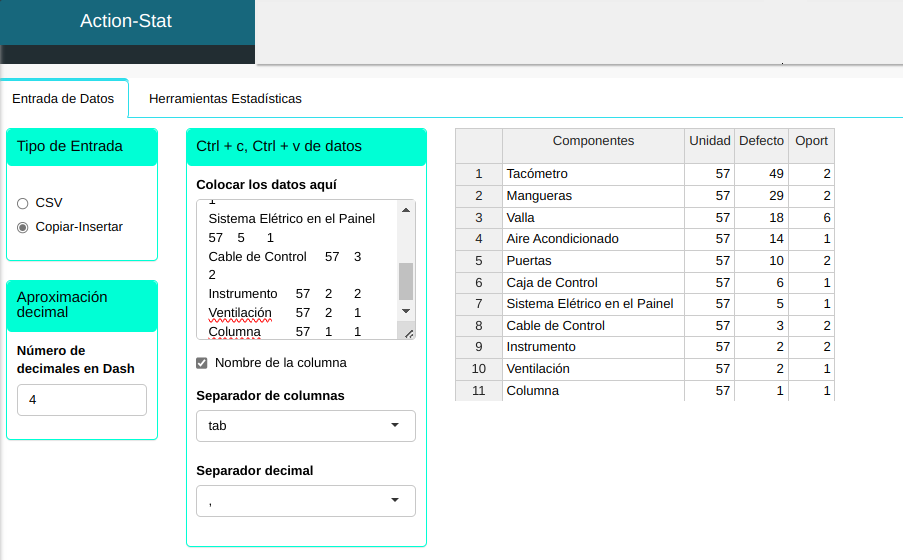
Task: Click the text area scrollbar thumb
Action: pyautogui.click(x=405, y=281)
